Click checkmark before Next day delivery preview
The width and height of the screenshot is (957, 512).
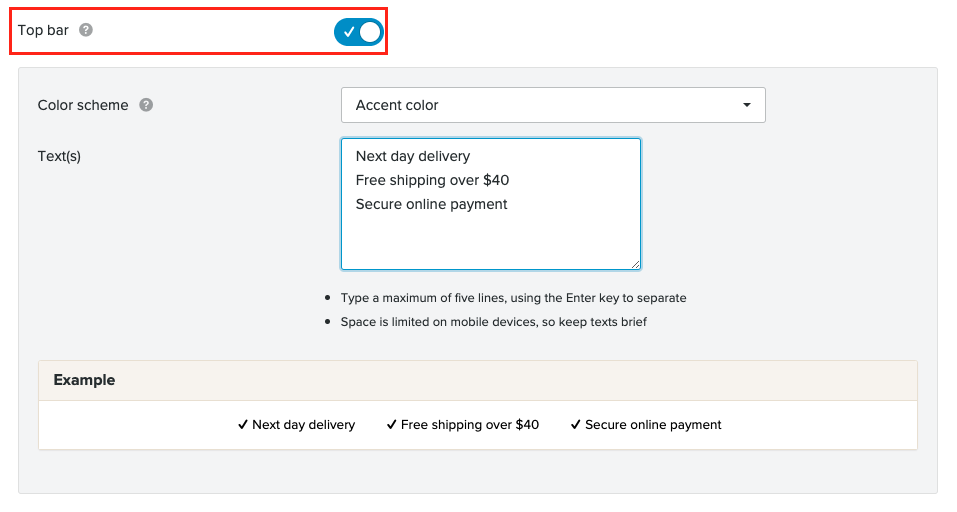(x=243, y=425)
